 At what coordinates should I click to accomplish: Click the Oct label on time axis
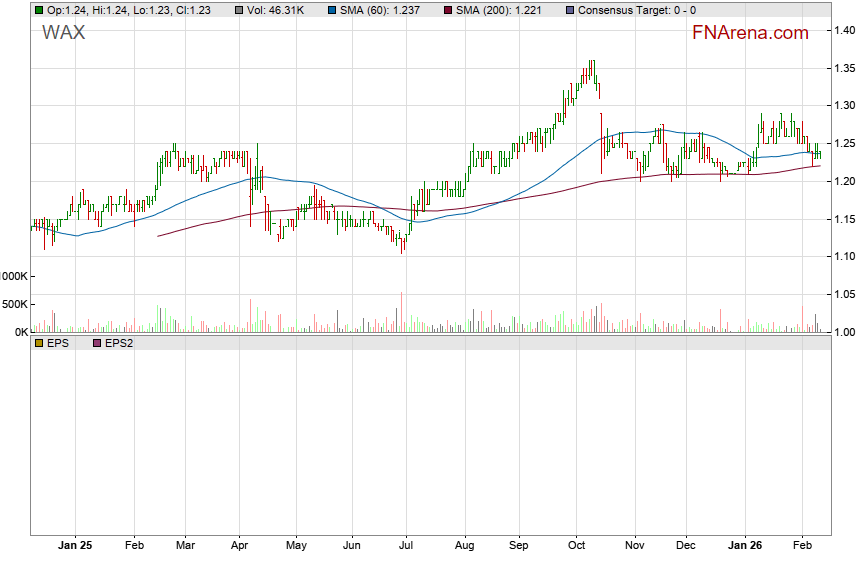pyautogui.click(x=577, y=546)
